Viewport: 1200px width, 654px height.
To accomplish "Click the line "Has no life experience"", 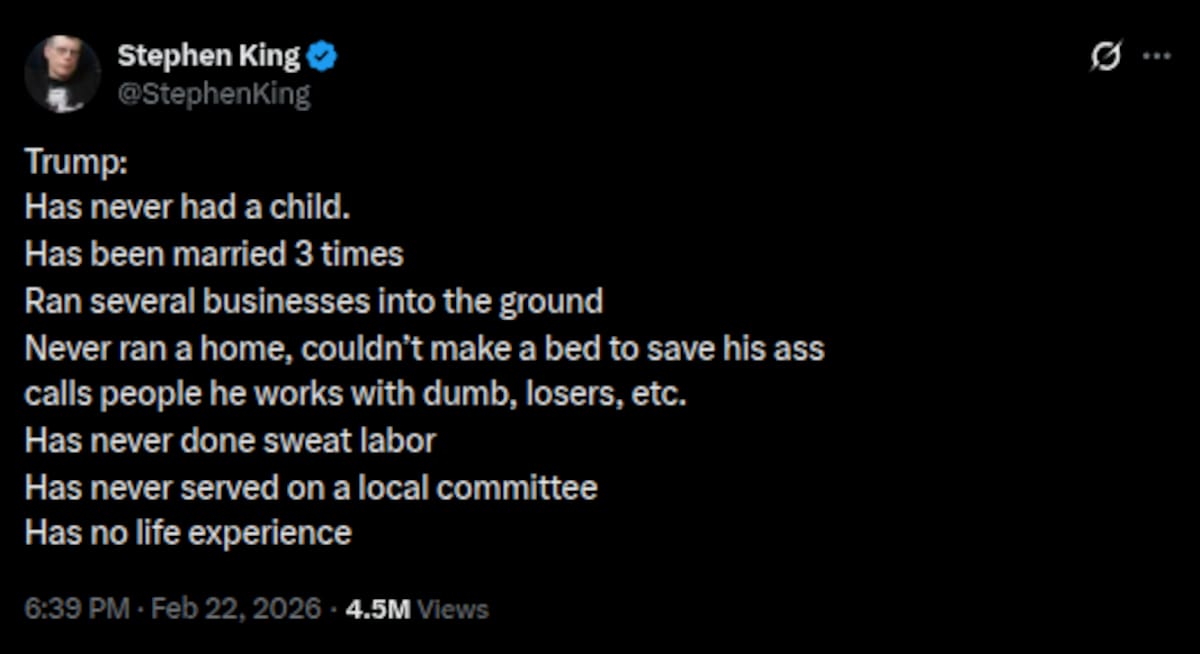I will pyautogui.click(x=188, y=532).
